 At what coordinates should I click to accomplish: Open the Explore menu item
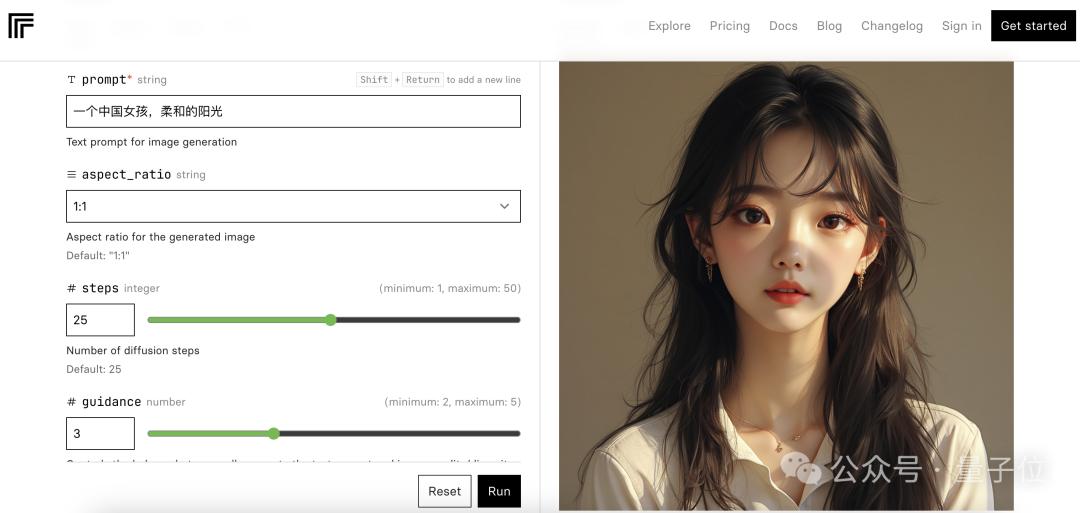[669, 26]
